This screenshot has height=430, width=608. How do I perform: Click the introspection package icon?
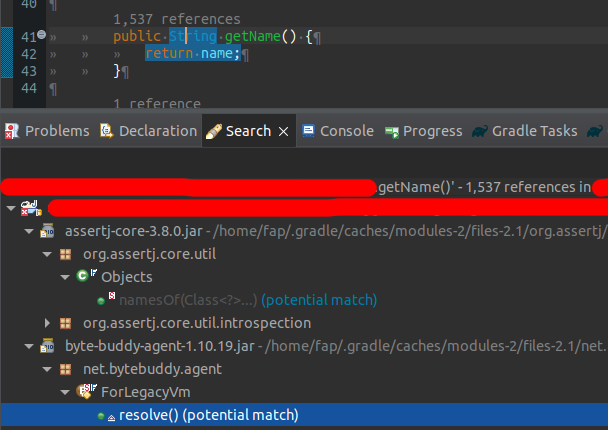pyautogui.click(x=66, y=323)
